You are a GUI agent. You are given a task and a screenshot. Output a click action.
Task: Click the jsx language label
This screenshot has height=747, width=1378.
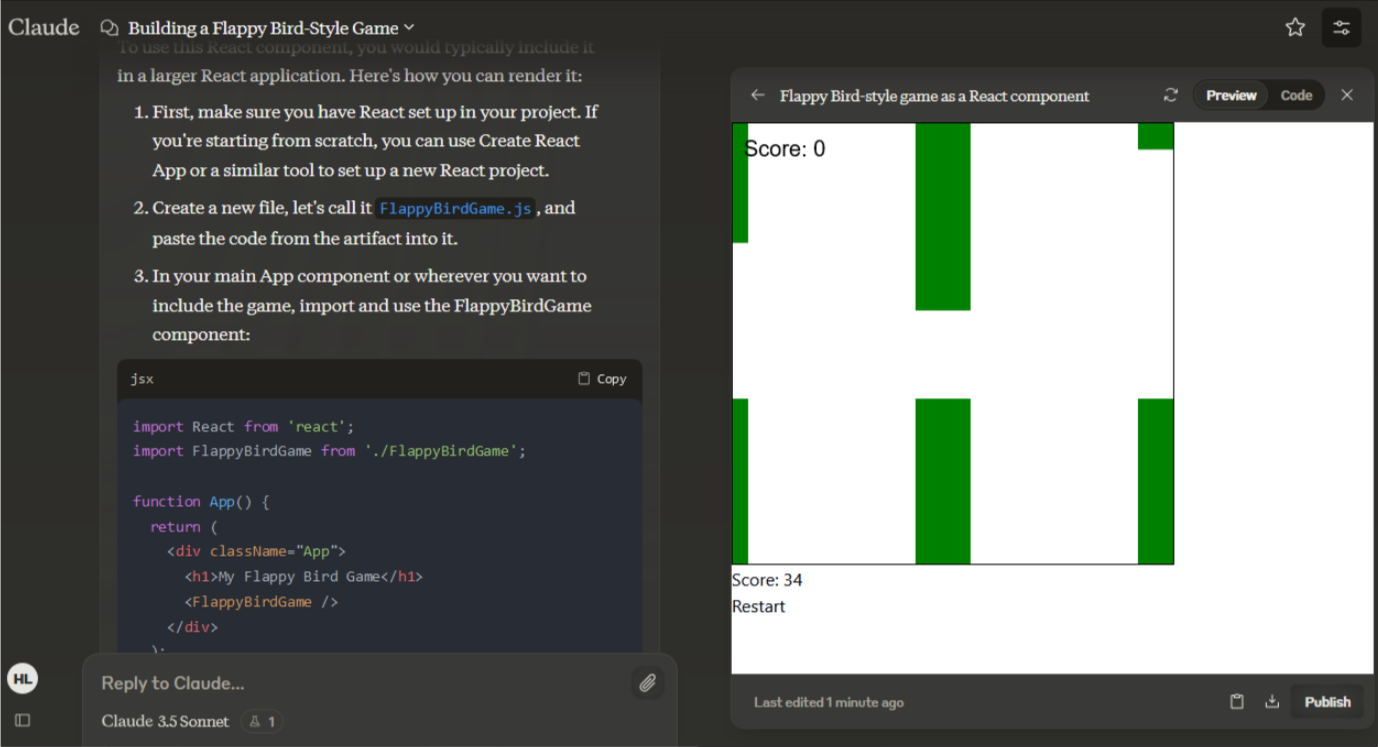click(142, 379)
